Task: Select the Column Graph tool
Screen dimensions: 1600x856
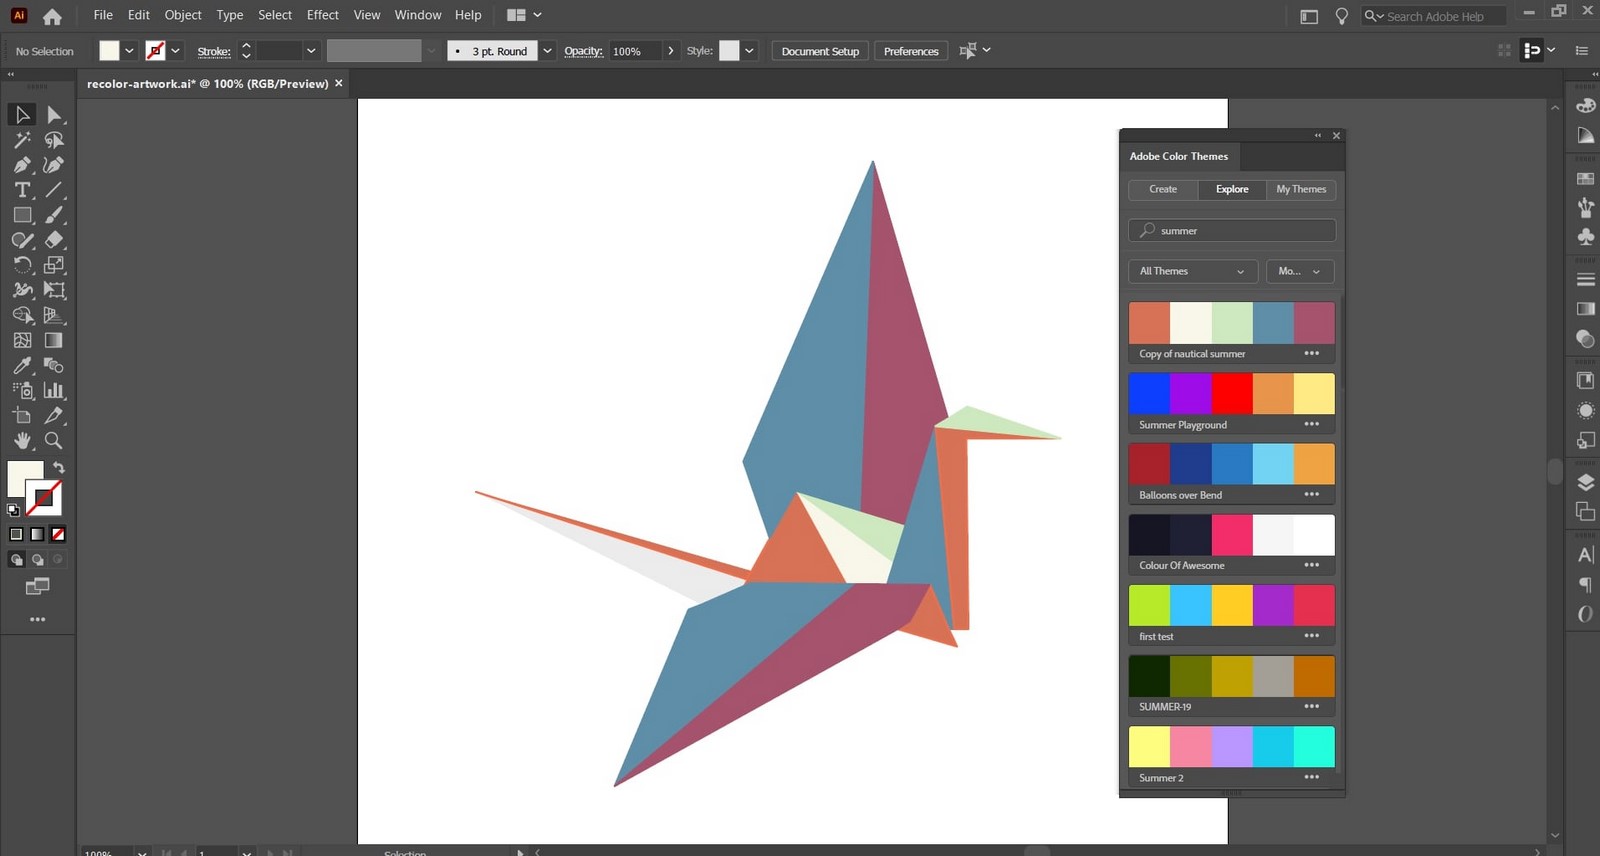Action: point(54,390)
